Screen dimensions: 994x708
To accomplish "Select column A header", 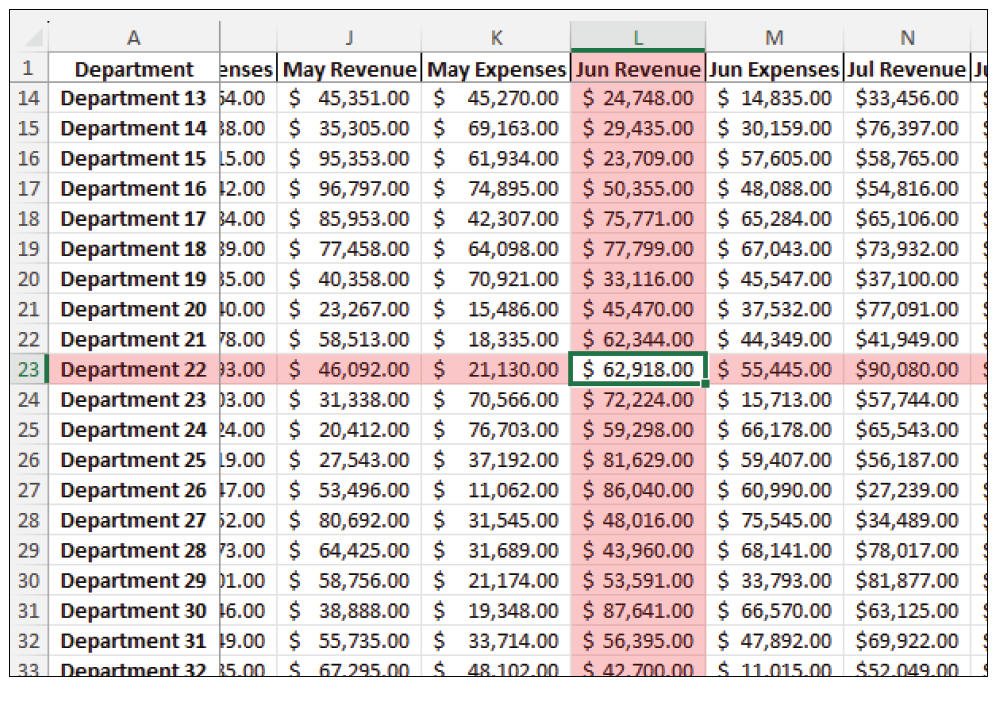I will (x=133, y=38).
